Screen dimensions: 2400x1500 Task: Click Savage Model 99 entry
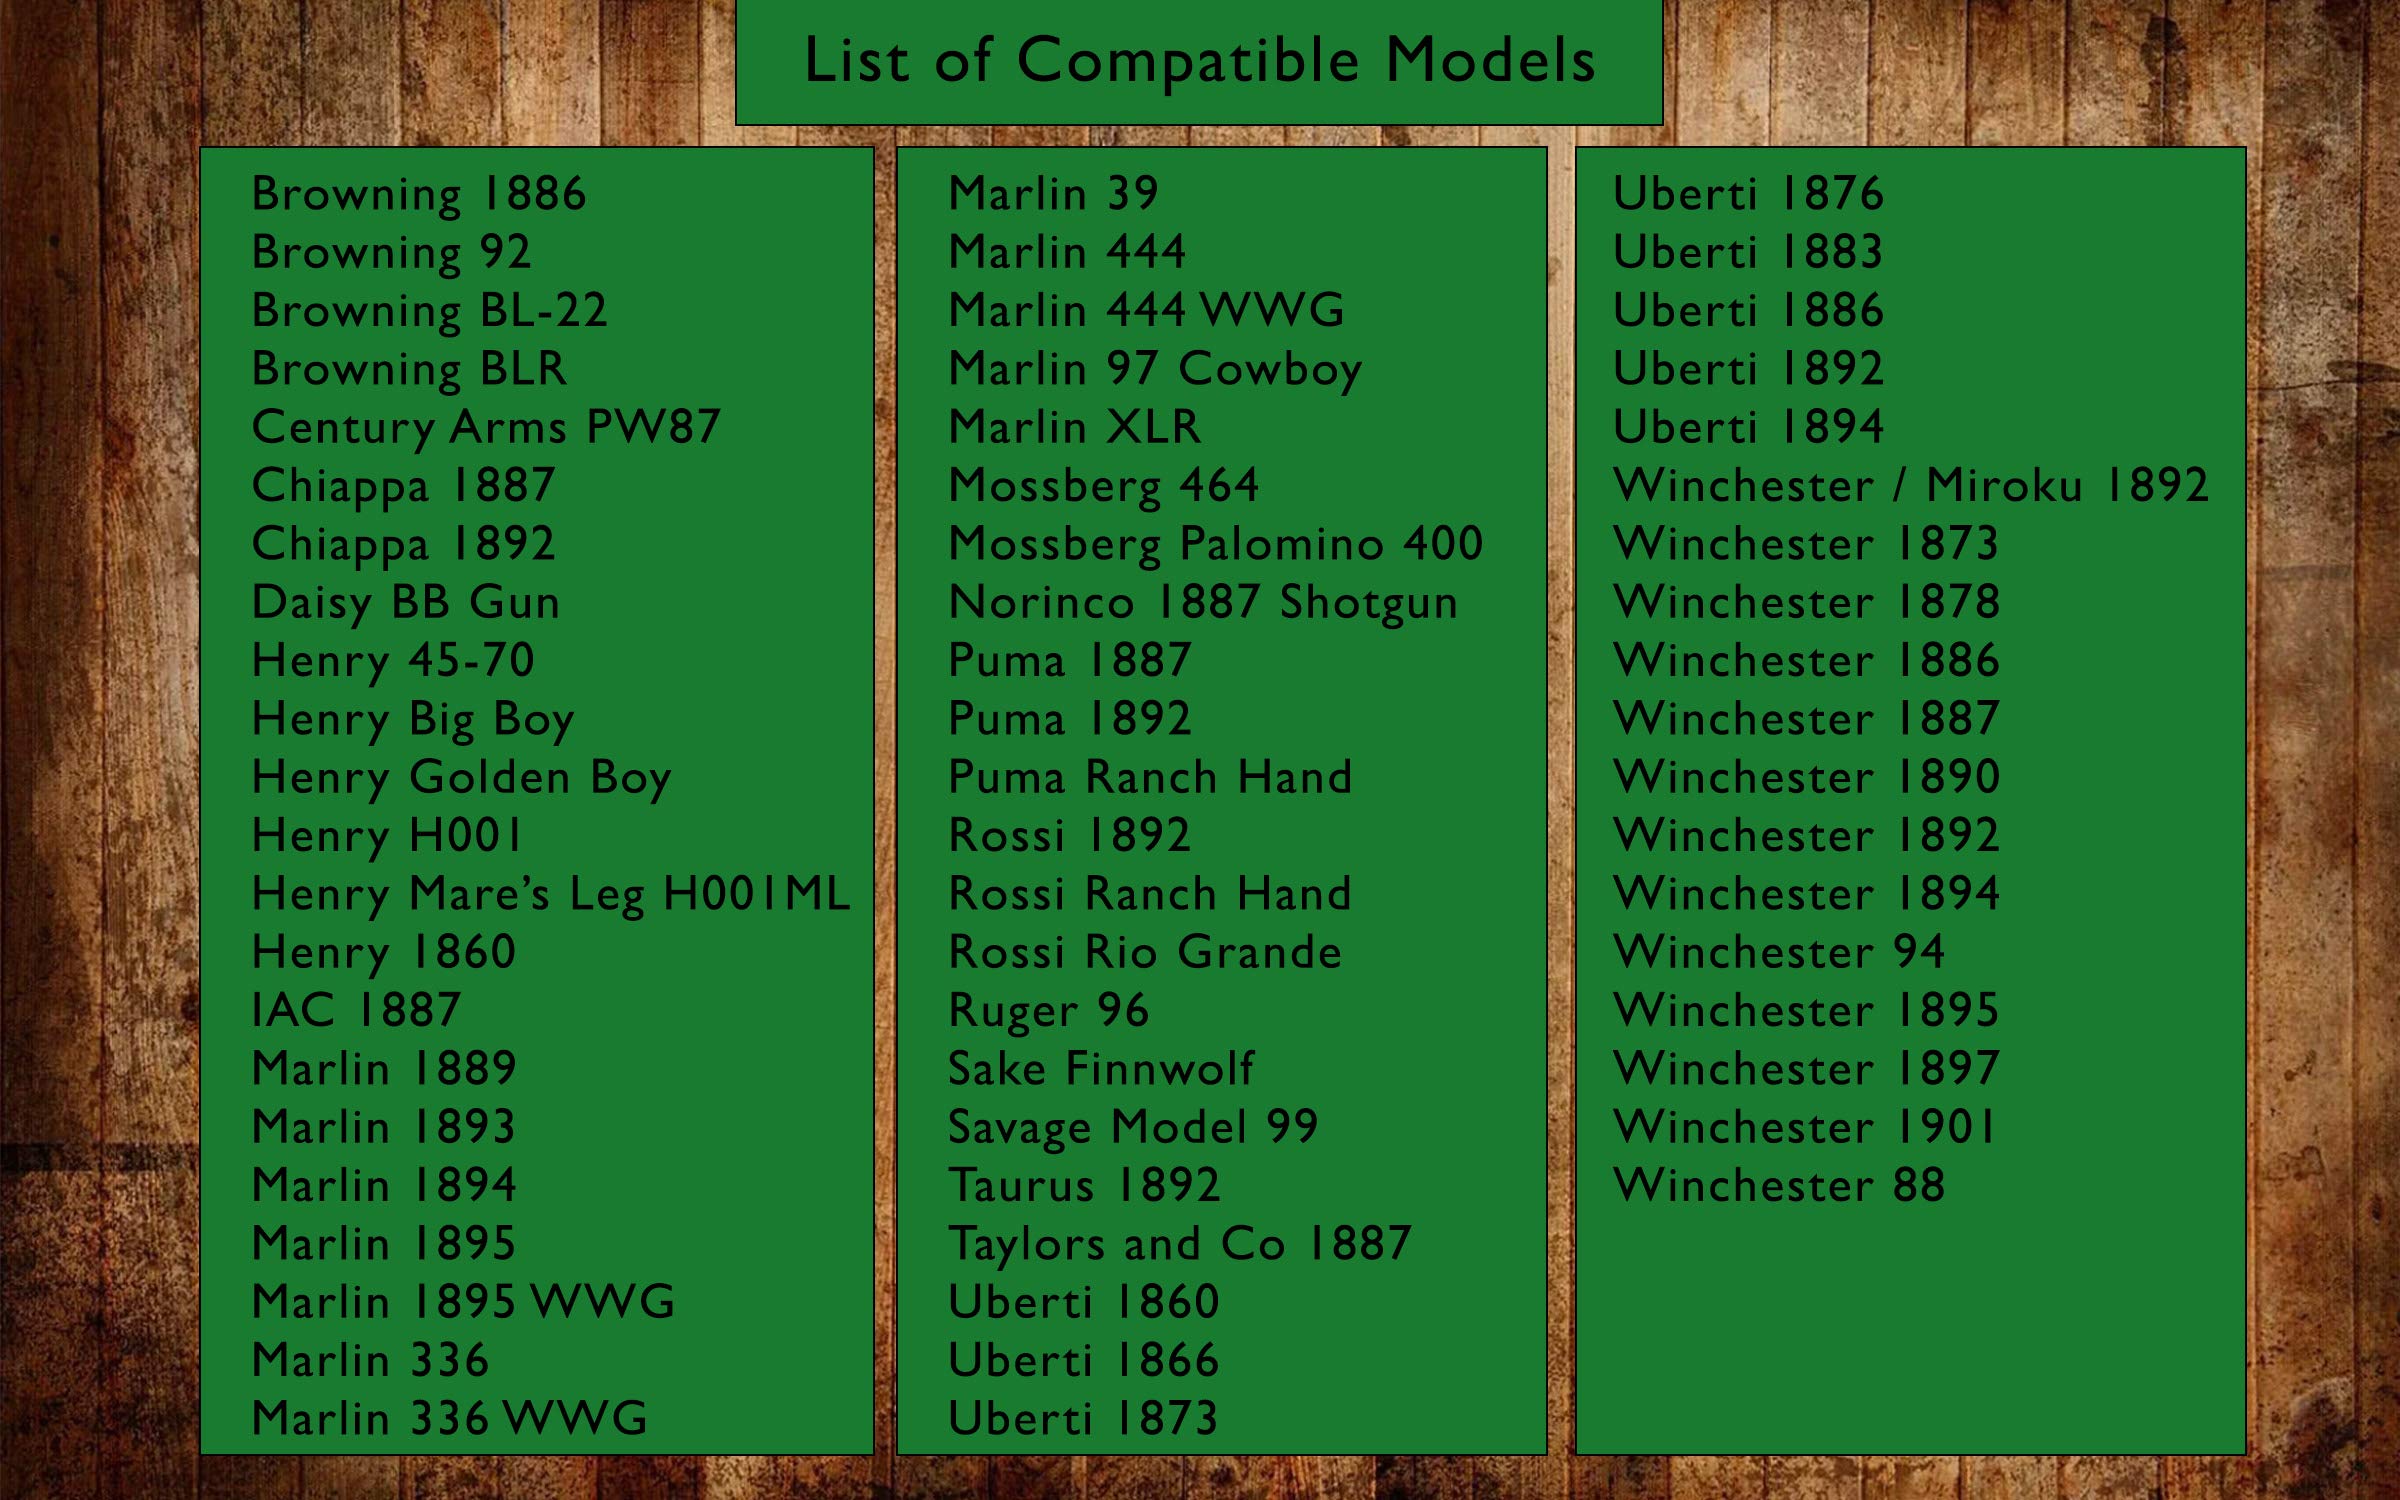1132,1128
